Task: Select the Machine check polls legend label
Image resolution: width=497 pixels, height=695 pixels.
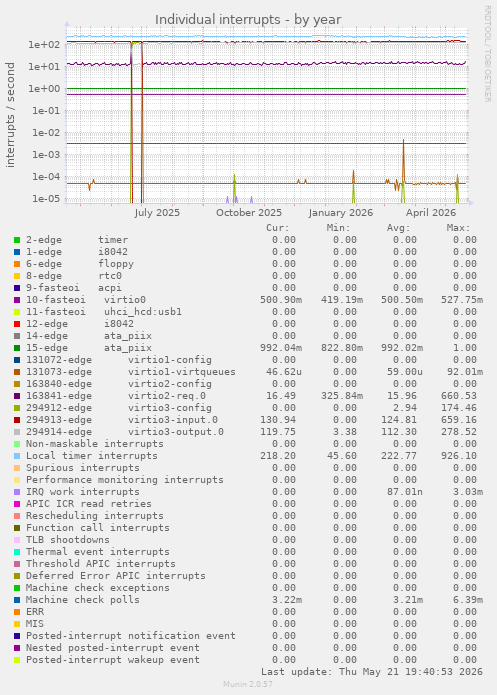Action: pyautogui.click(x=82, y=600)
